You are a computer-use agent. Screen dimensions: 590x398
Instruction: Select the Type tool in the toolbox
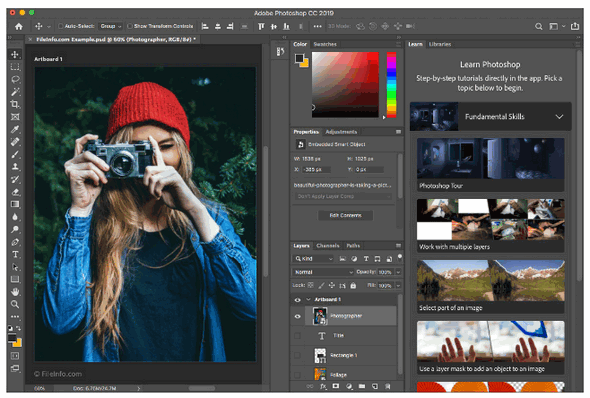[15, 254]
